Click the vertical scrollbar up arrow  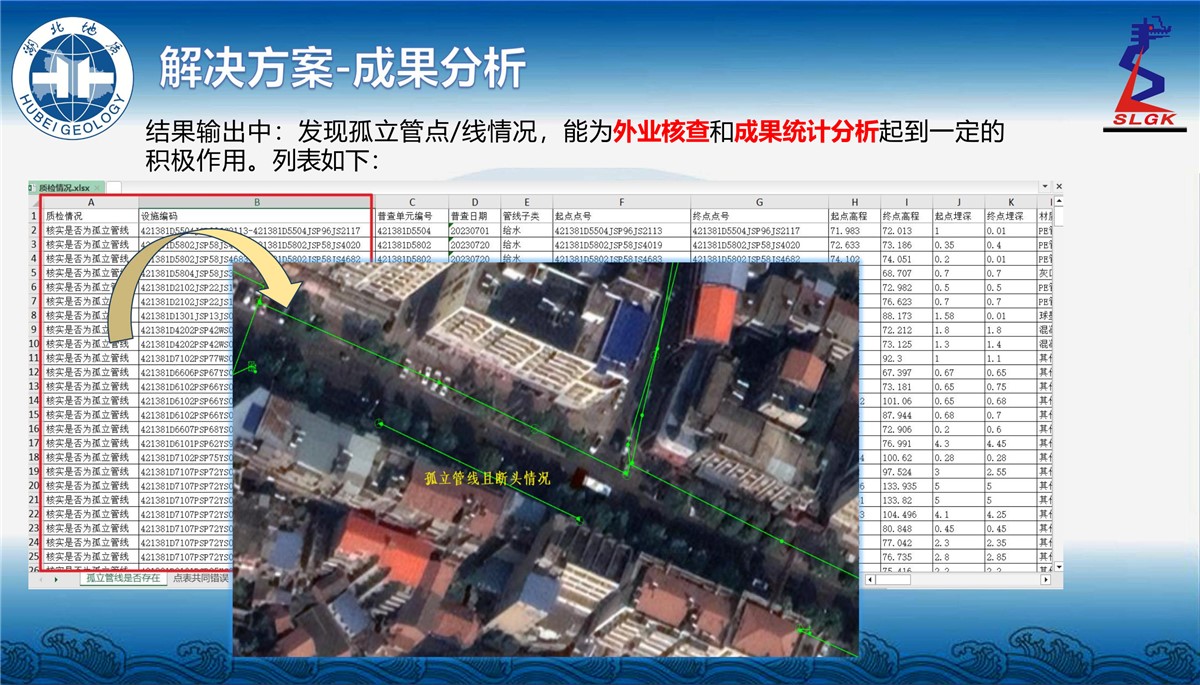point(1057,201)
